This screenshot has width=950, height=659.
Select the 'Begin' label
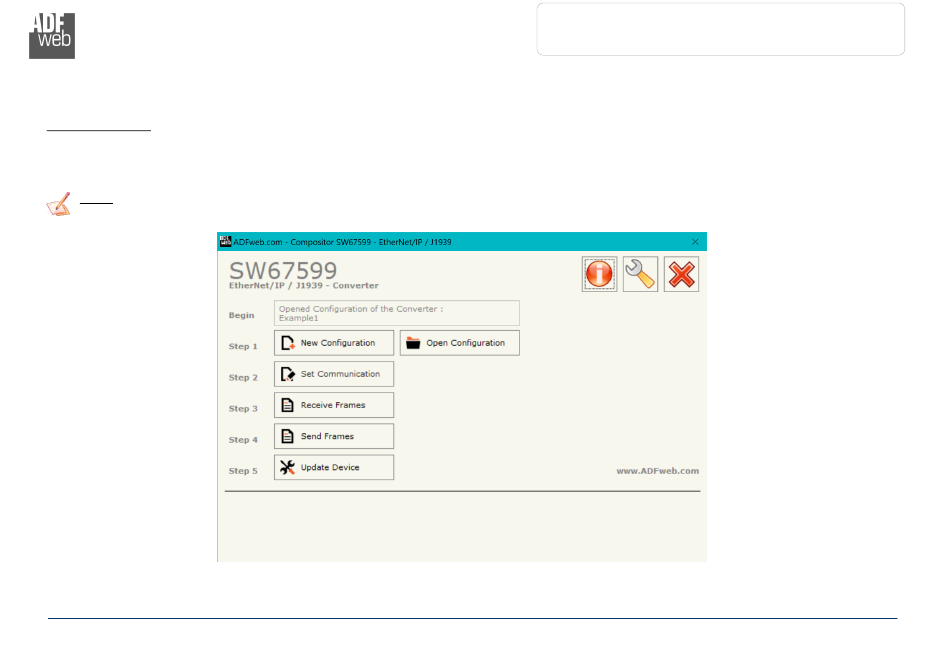click(241, 315)
